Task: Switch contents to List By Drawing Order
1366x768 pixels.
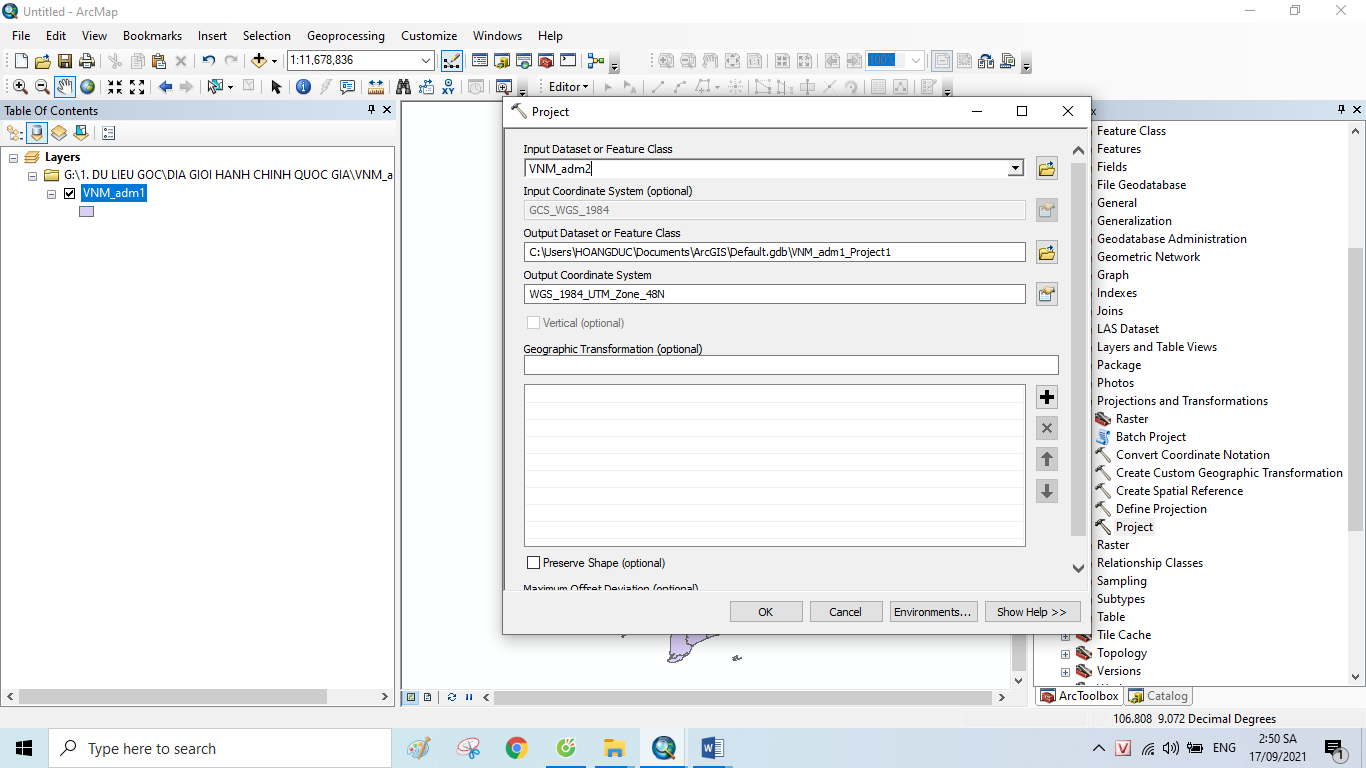Action: click(15, 132)
